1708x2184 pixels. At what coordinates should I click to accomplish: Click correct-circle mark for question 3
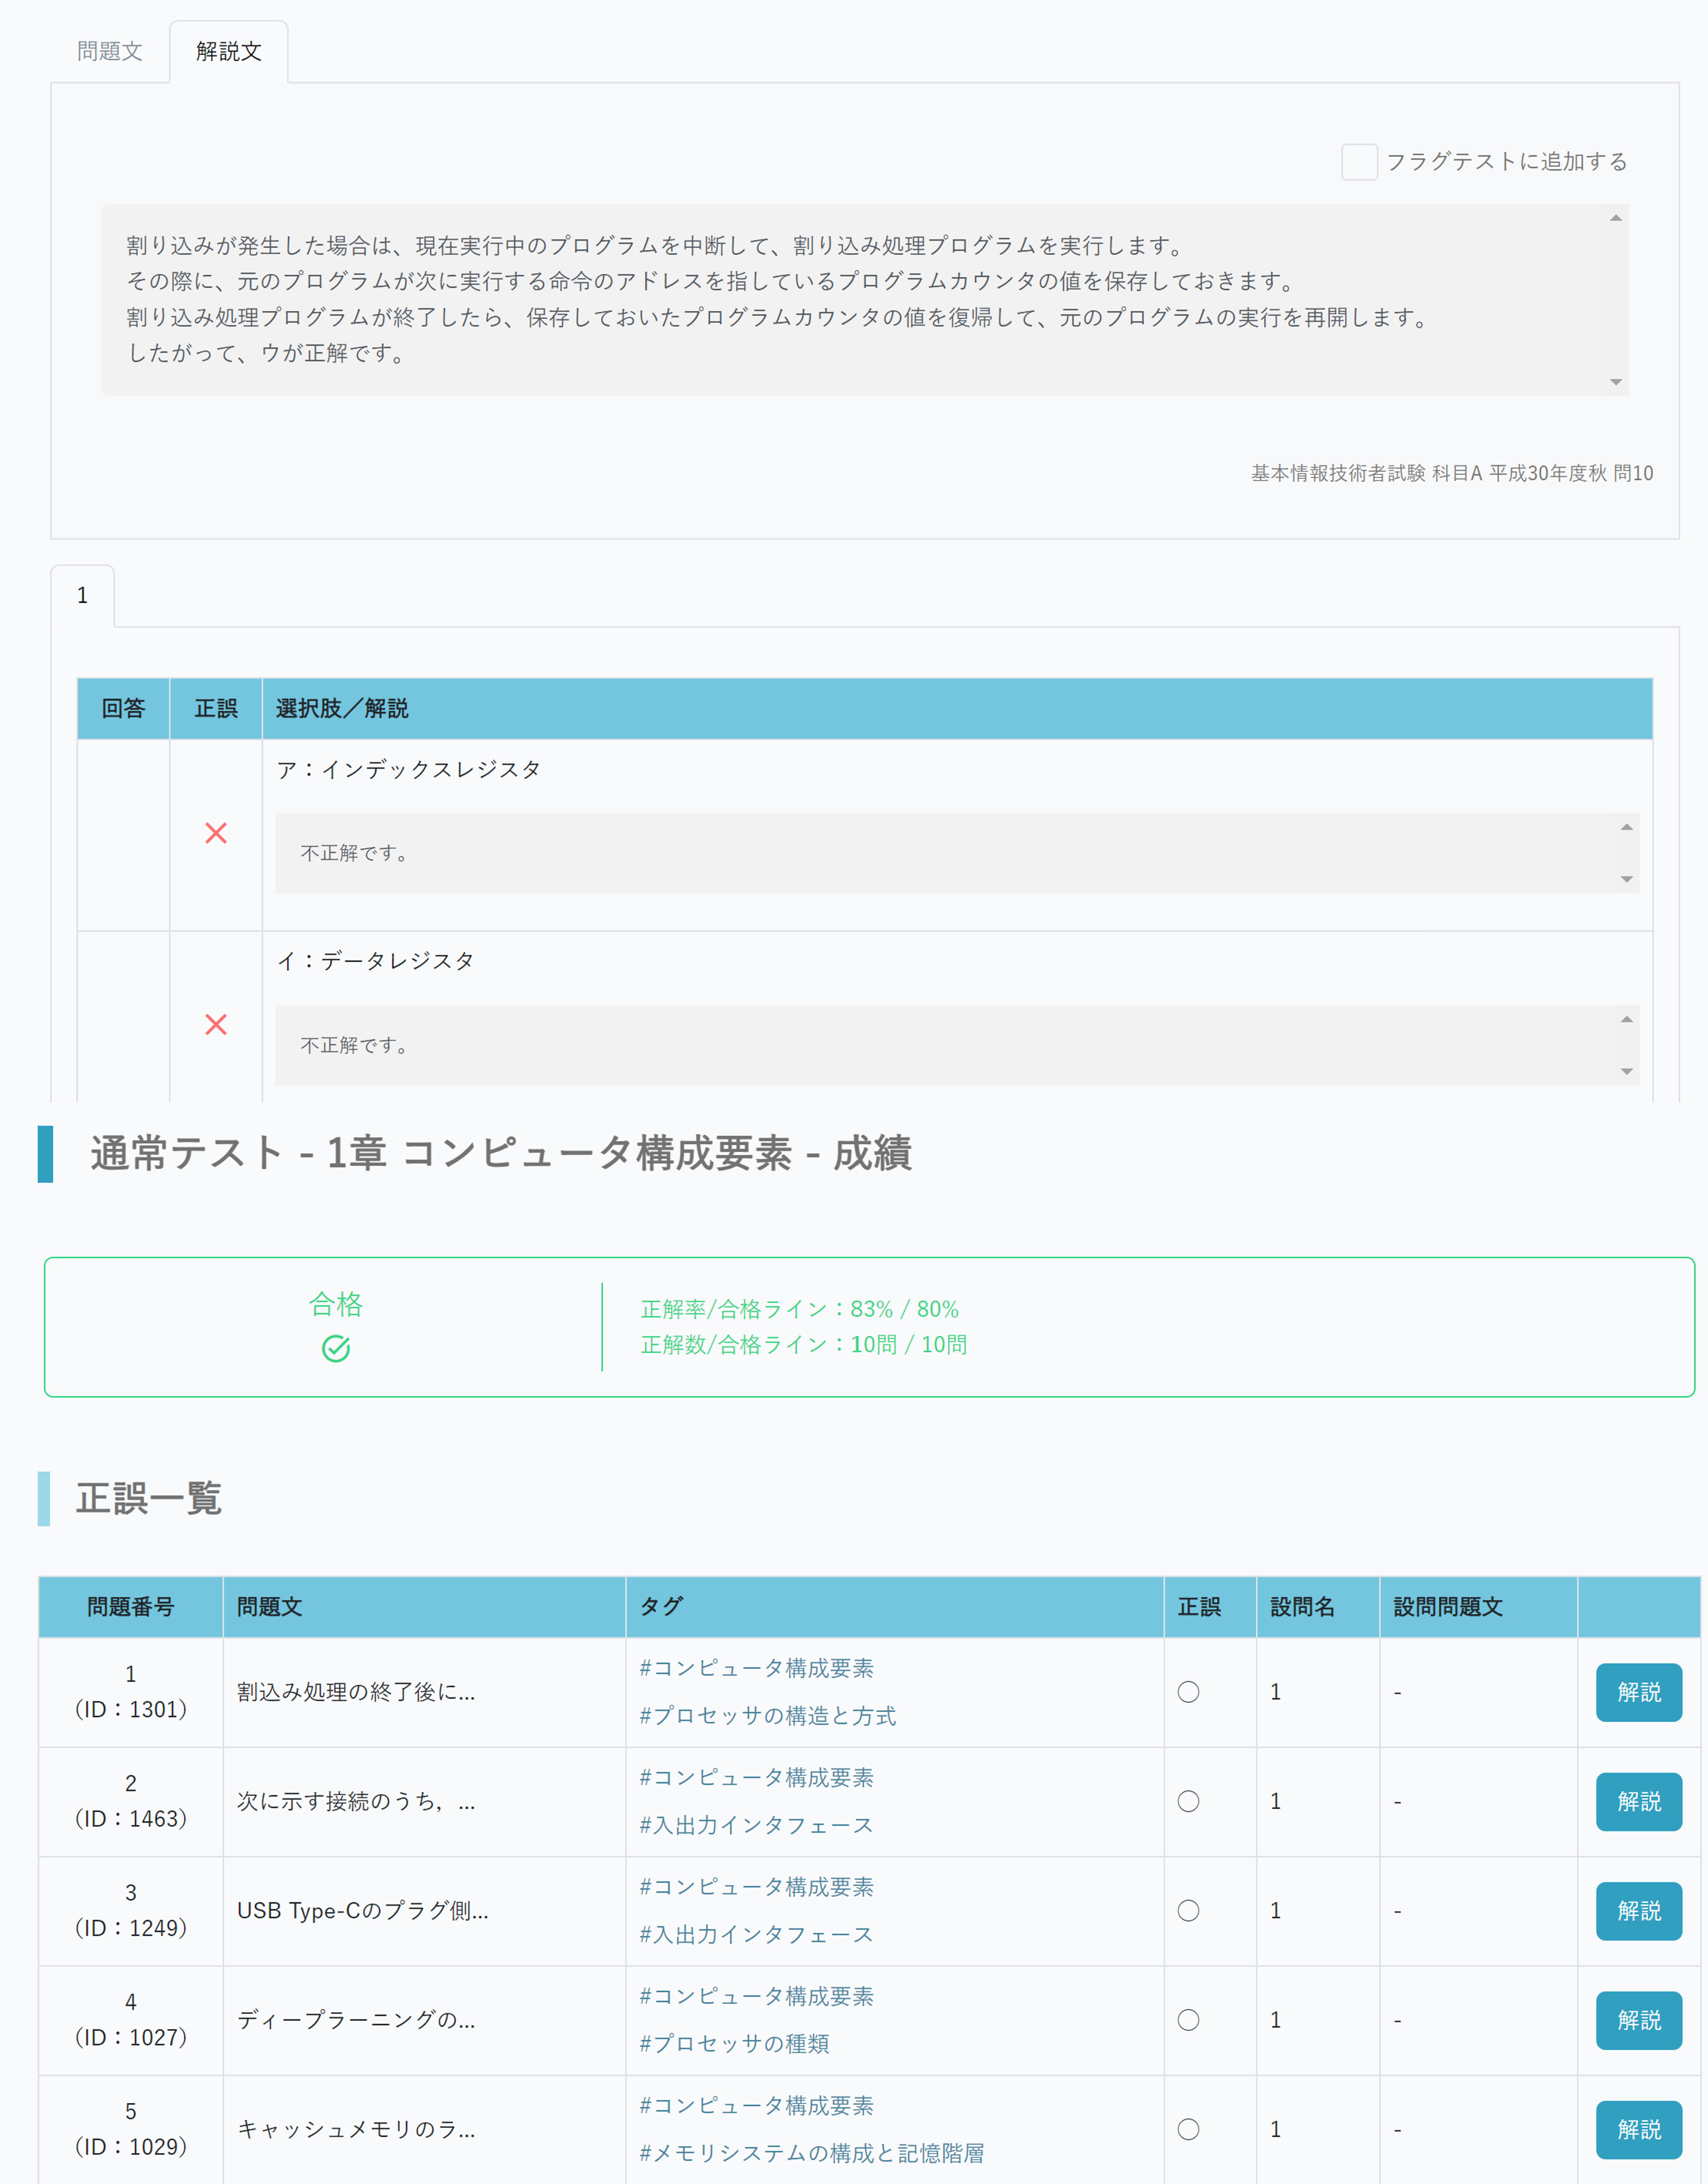(1188, 1911)
